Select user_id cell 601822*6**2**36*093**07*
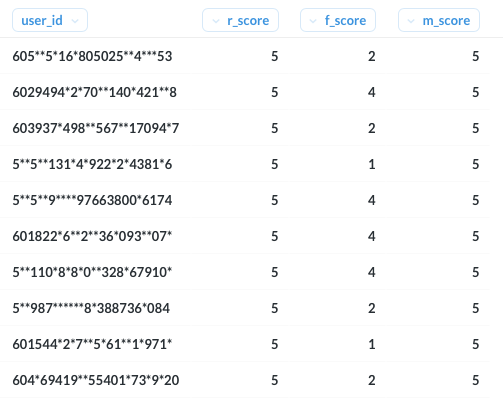The width and height of the screenshot is (503, 403). 92,236
